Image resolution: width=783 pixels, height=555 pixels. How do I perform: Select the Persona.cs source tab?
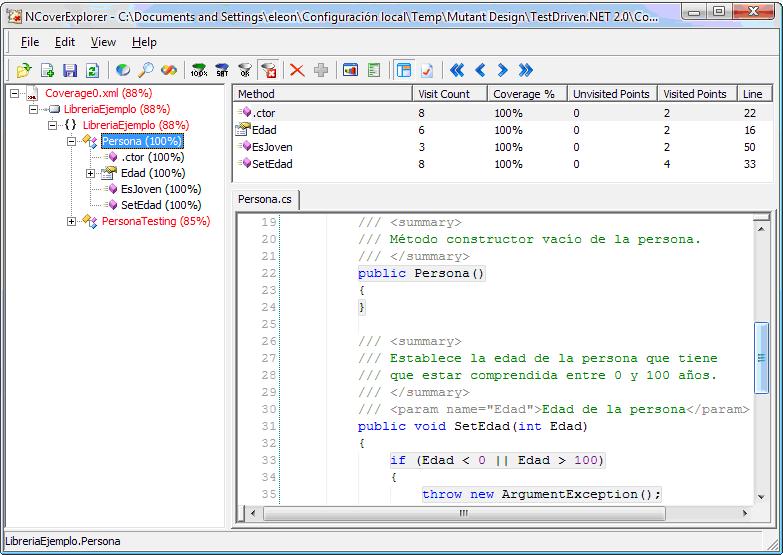coord(265,199)
